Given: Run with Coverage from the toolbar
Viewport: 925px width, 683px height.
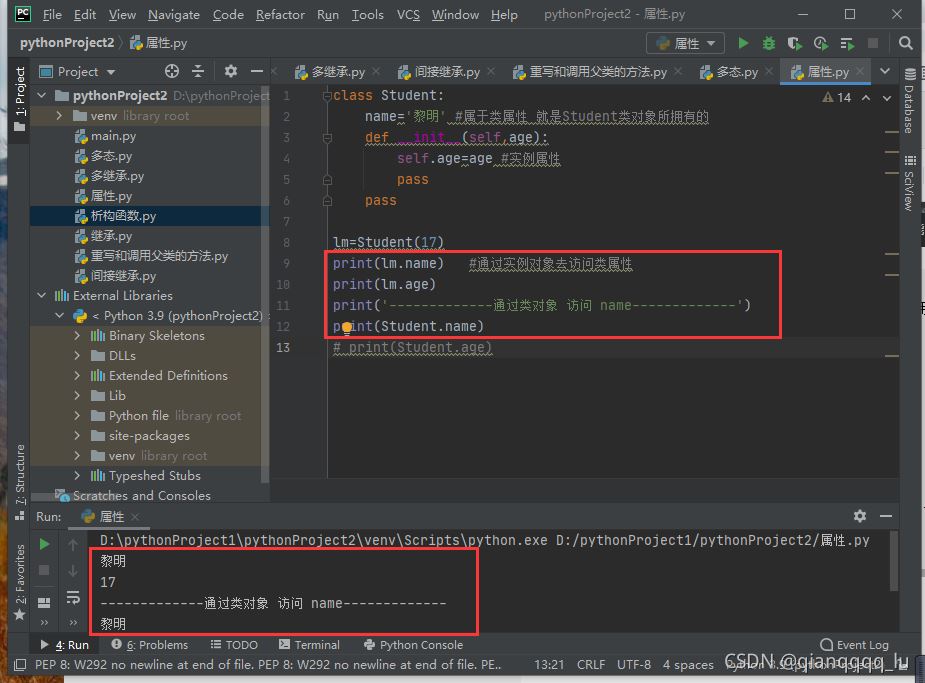Looking at the screenshot, I should [x=795, y=43].
